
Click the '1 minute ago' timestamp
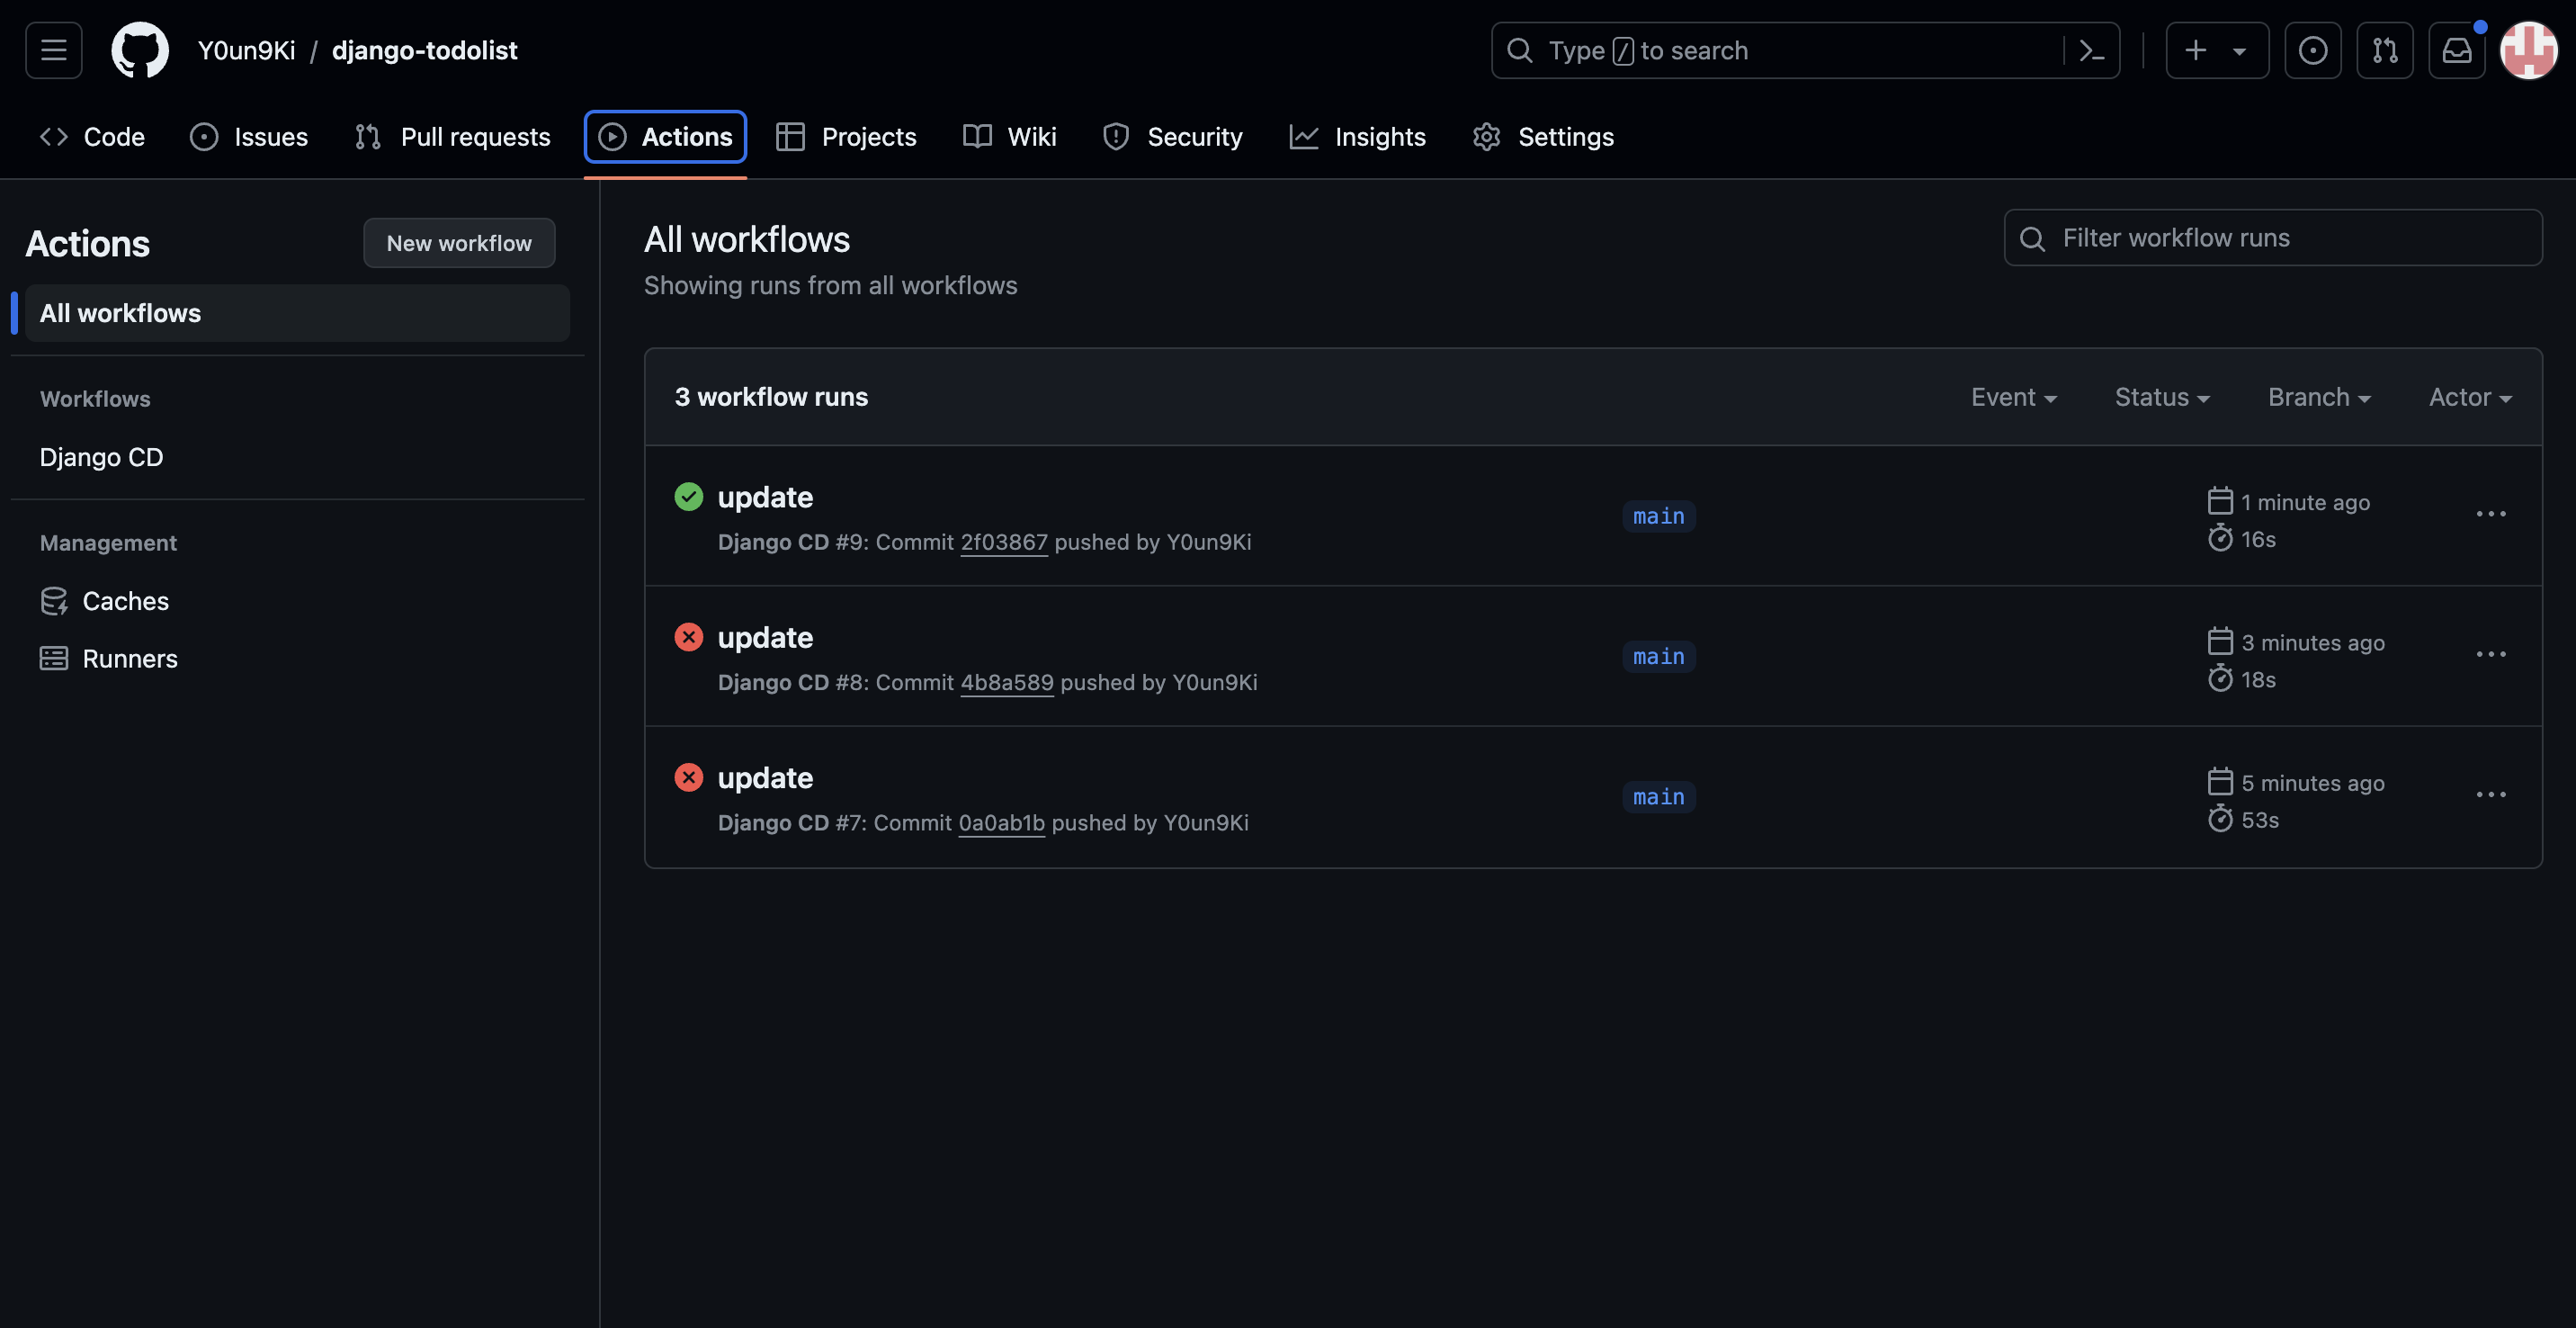(2305, 502)
